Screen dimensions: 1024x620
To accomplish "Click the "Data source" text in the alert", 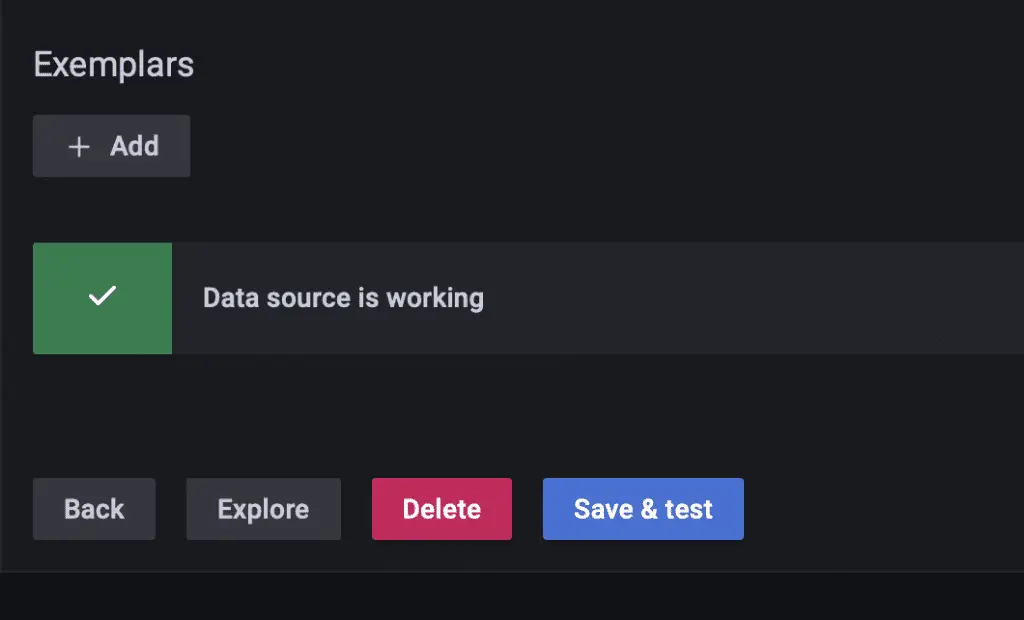I will 267,298.
